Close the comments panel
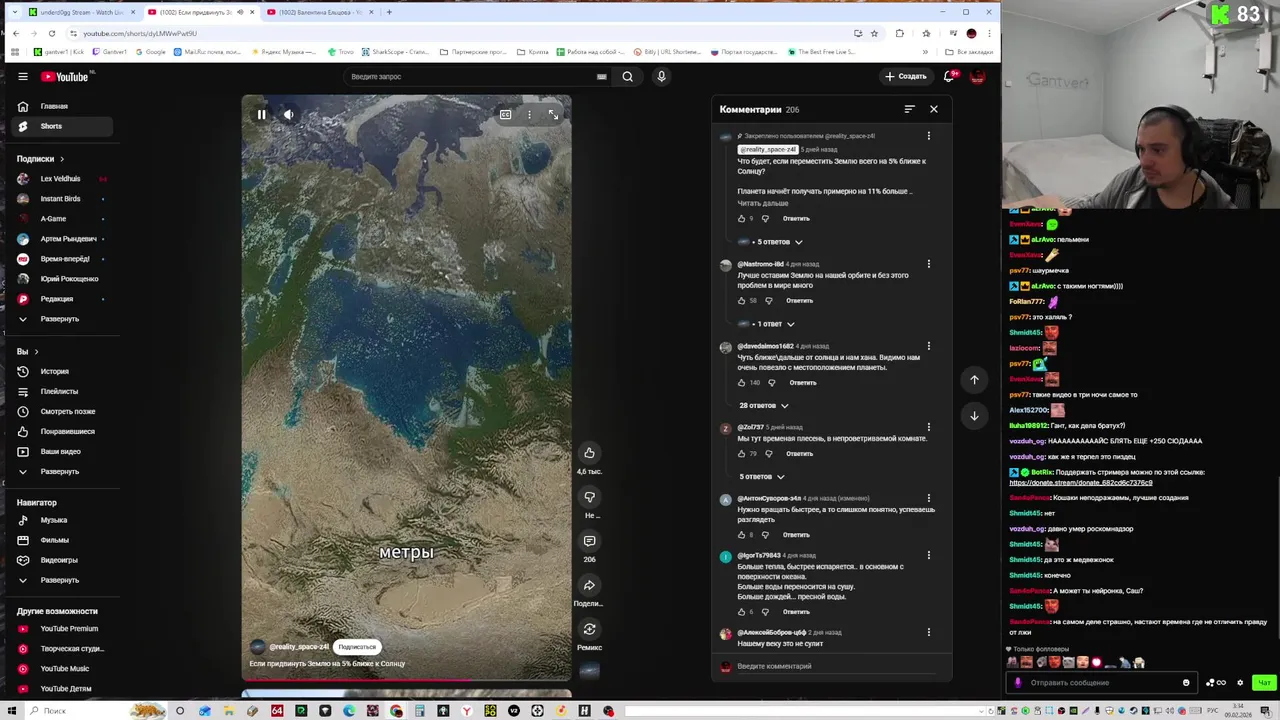The height and width of the screenshot is (720, 1280). pyautogui.click(x=934, y=109)
